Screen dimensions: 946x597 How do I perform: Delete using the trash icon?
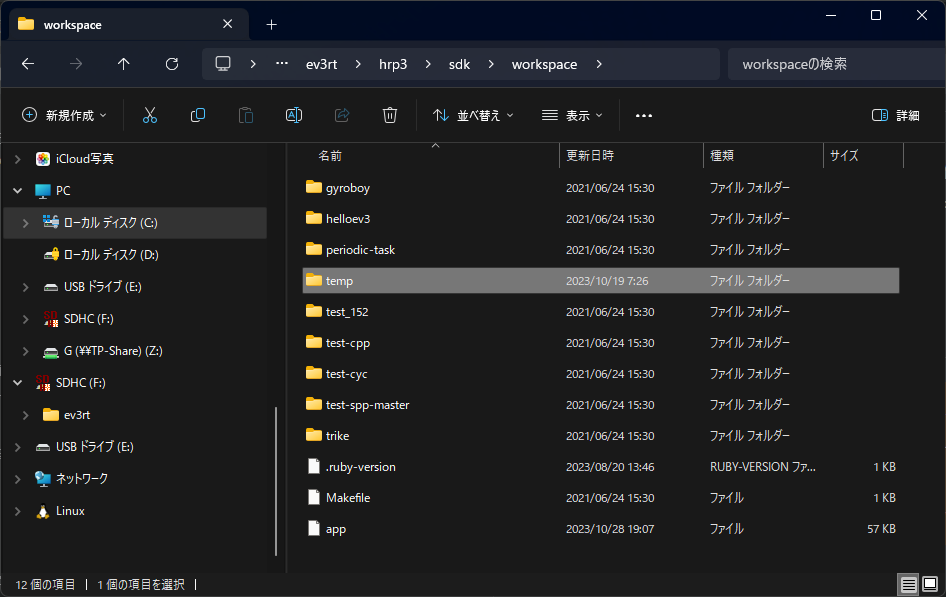(390, 114)
